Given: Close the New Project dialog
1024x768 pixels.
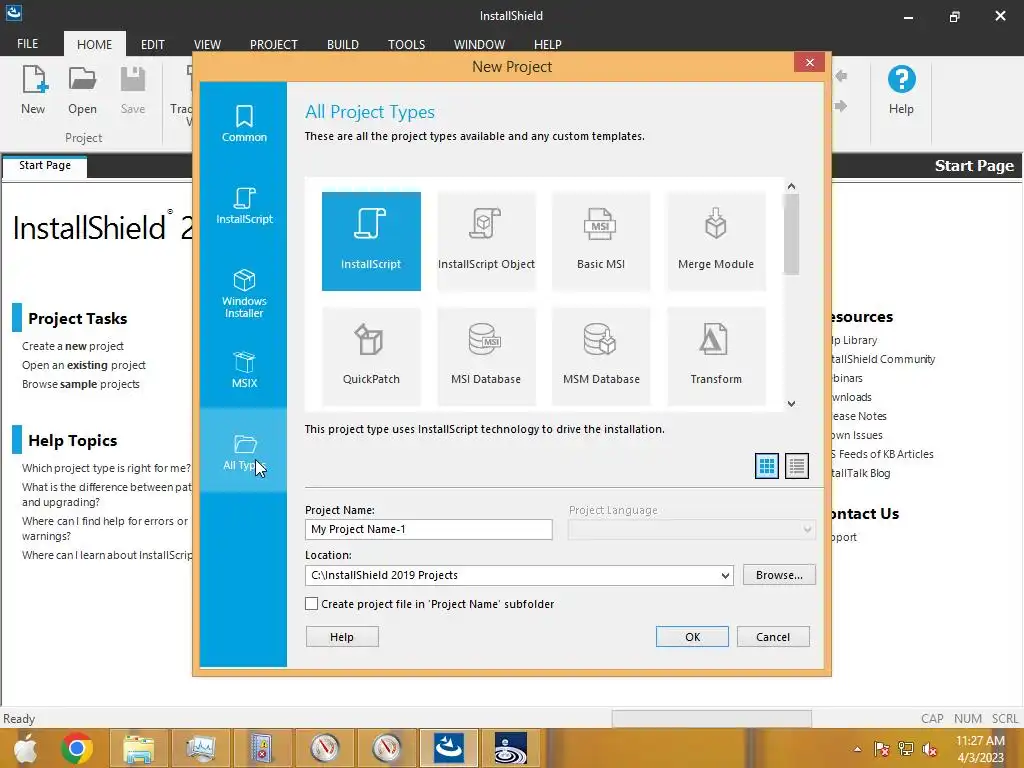Looking at the screenshot, I should tap(810, 63).
